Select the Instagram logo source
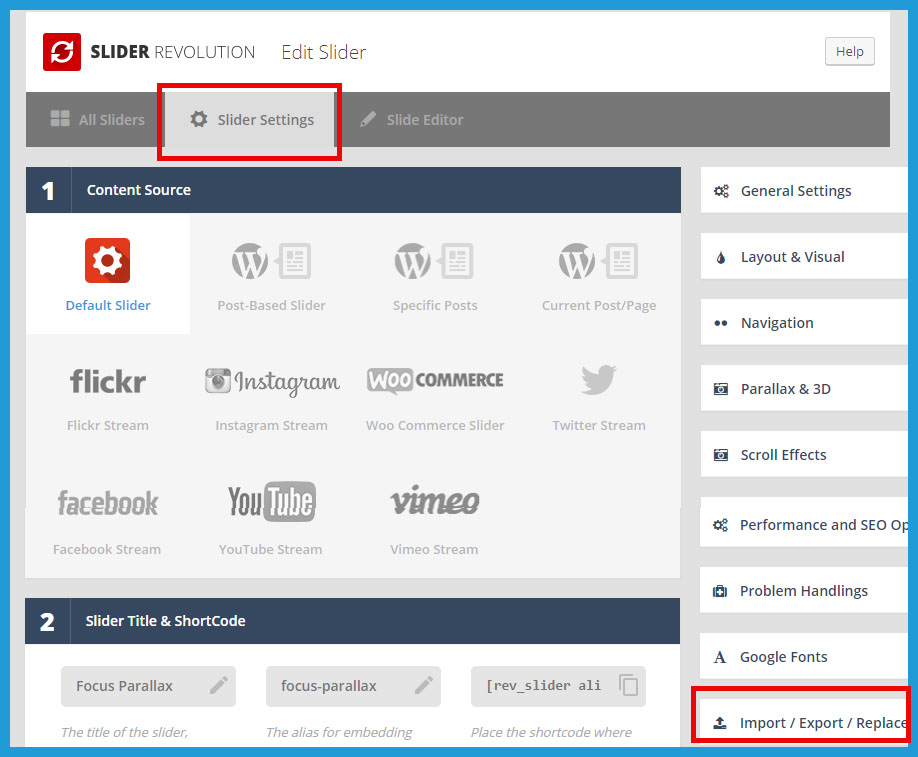This screenshot has height=757, width=918. pyautogui.click(x=272, y=382)
